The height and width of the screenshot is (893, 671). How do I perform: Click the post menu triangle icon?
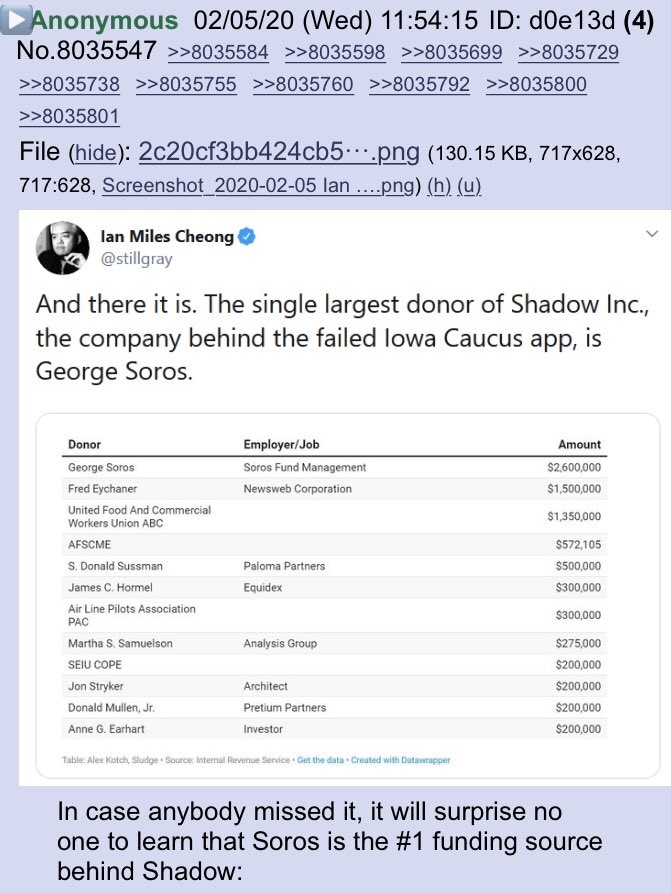click(15, 18)
